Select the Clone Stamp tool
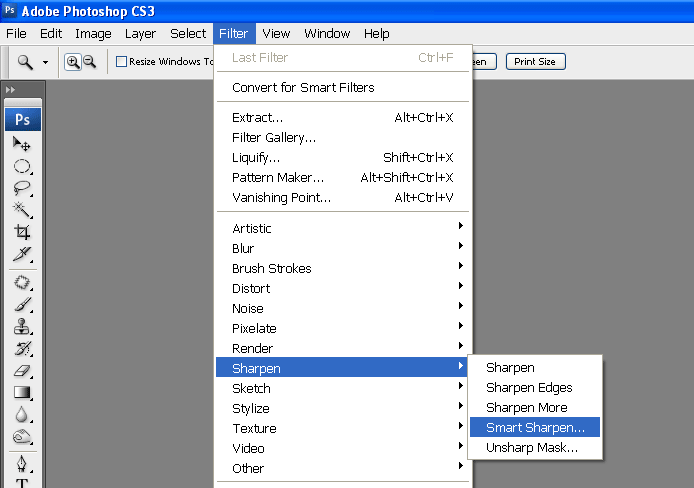 pyautogui.click(x=22, y=327)
